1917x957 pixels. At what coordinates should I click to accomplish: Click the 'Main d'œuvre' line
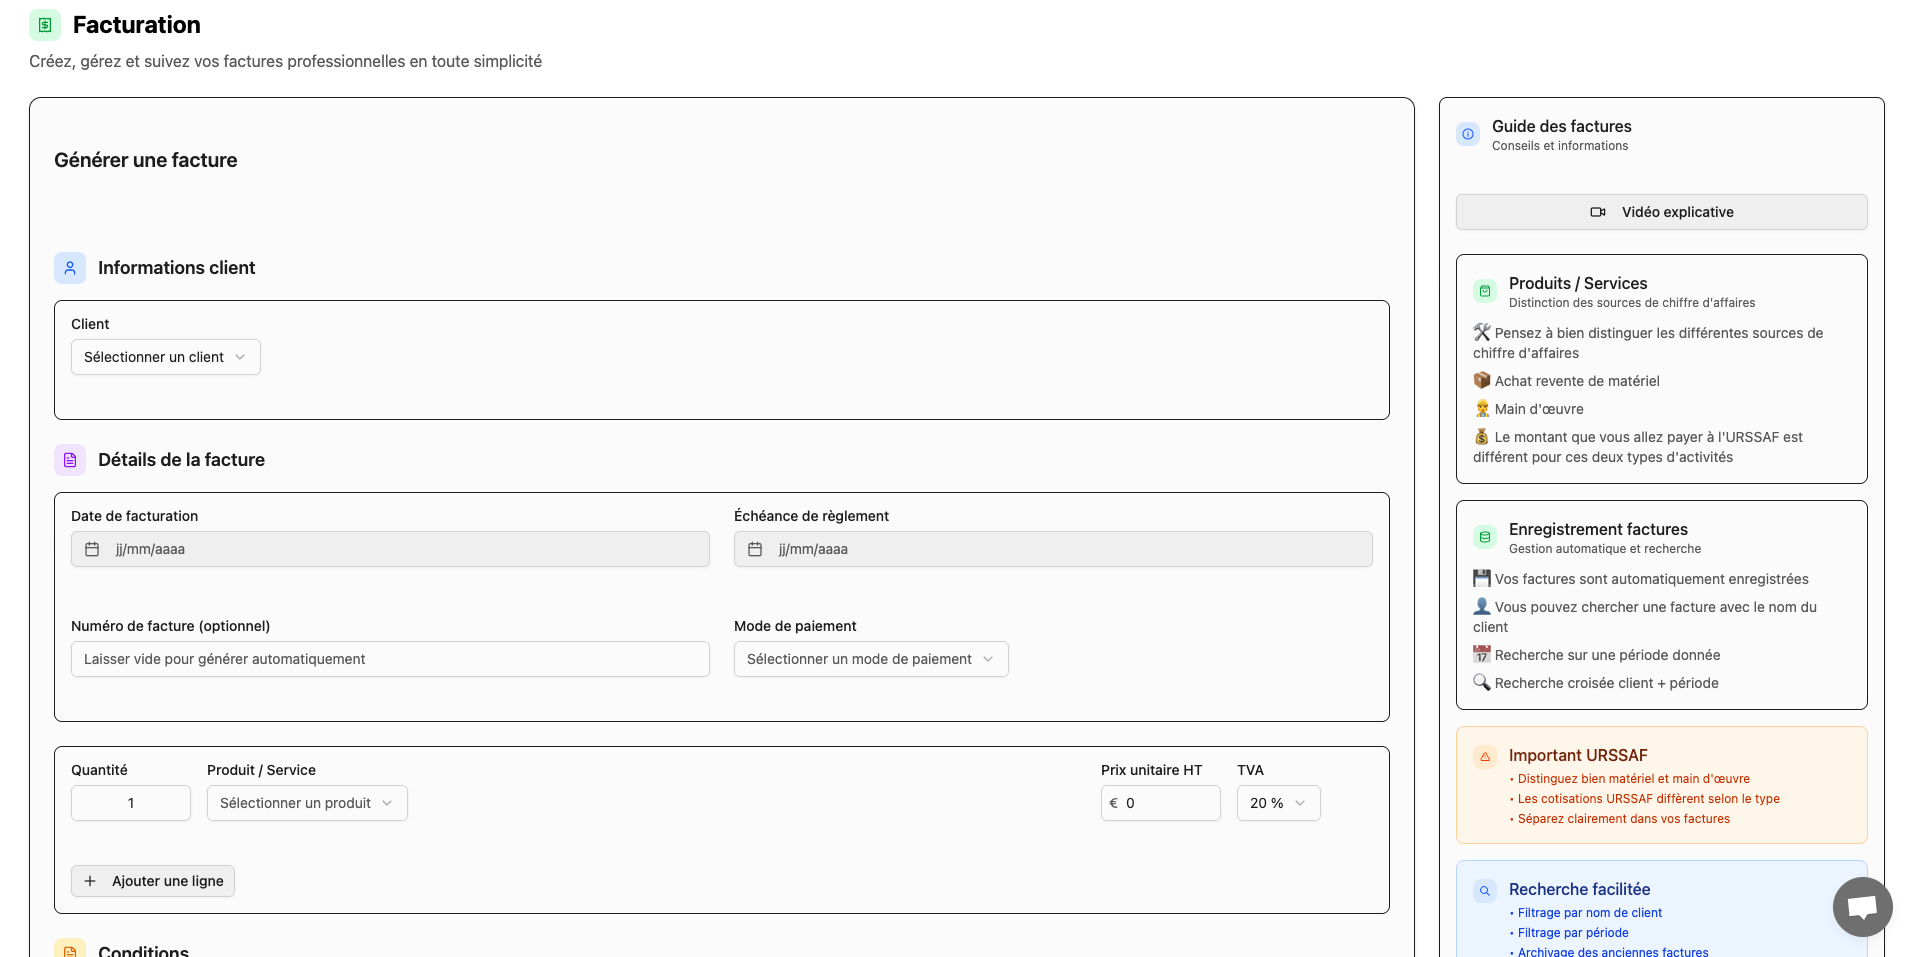coord(1528,409)
